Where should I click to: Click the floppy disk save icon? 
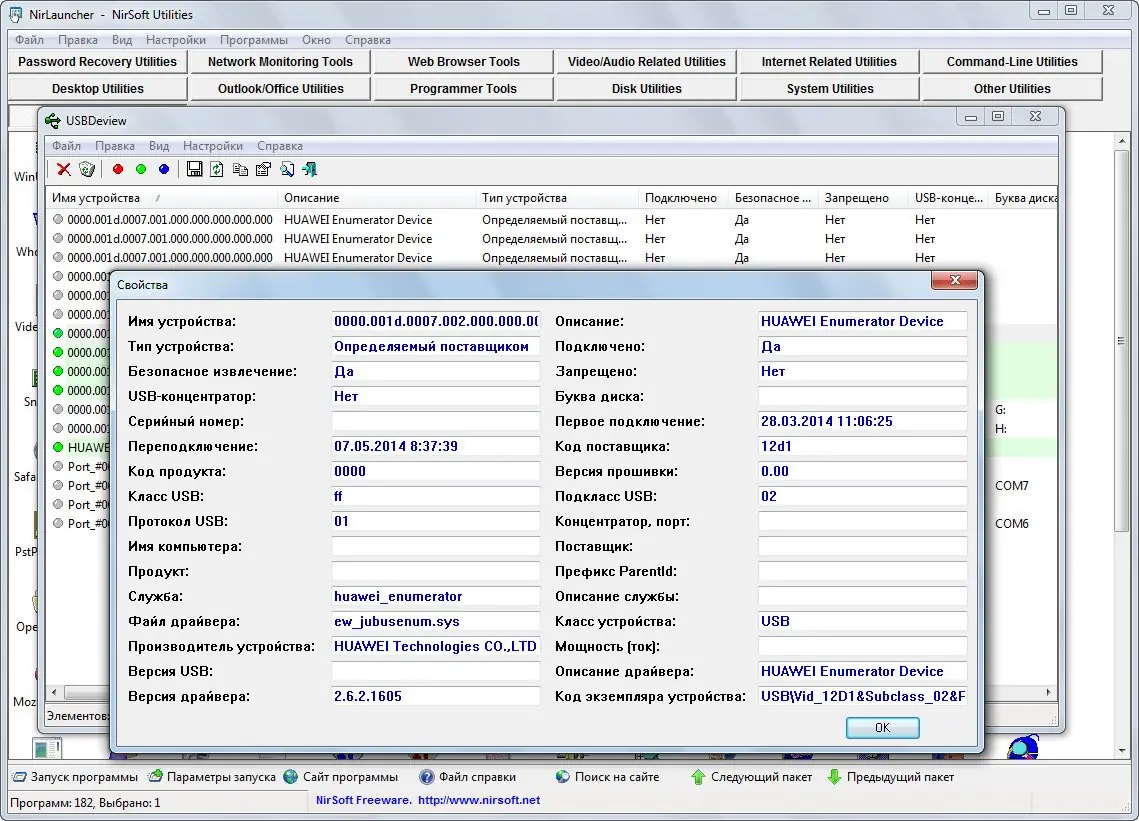(195, 169)
